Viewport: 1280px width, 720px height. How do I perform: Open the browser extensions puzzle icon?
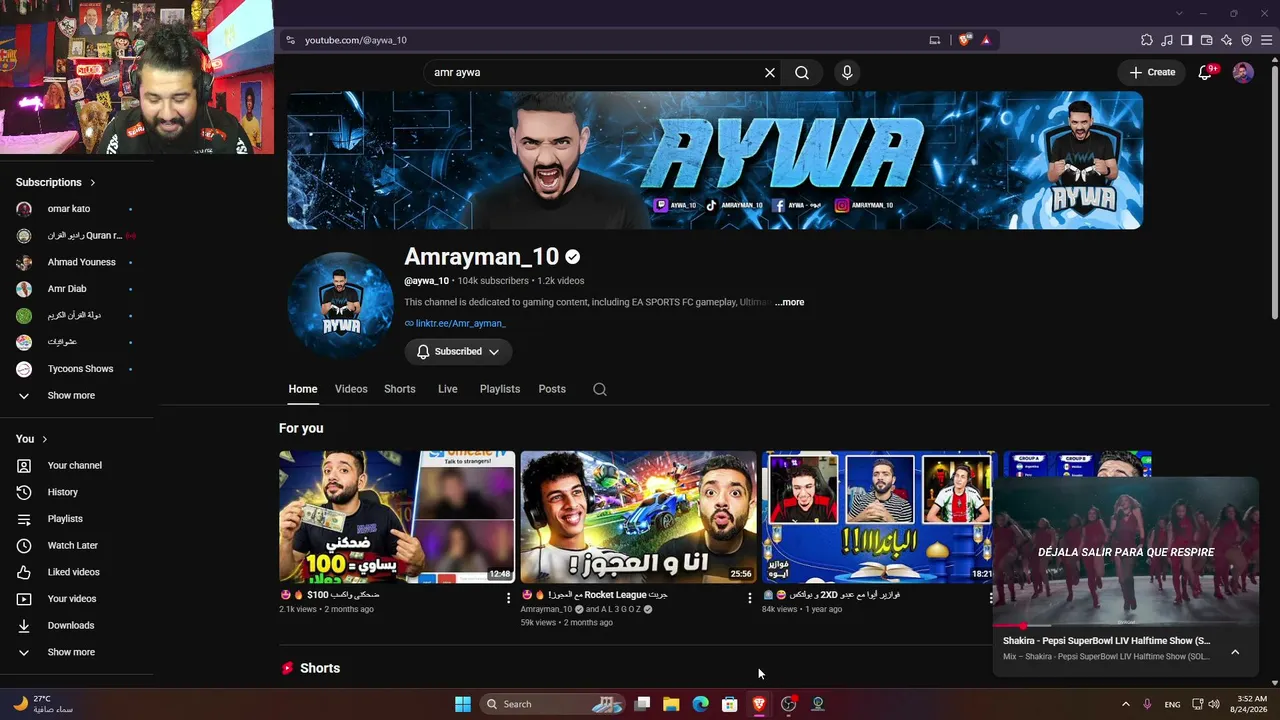1147,40
